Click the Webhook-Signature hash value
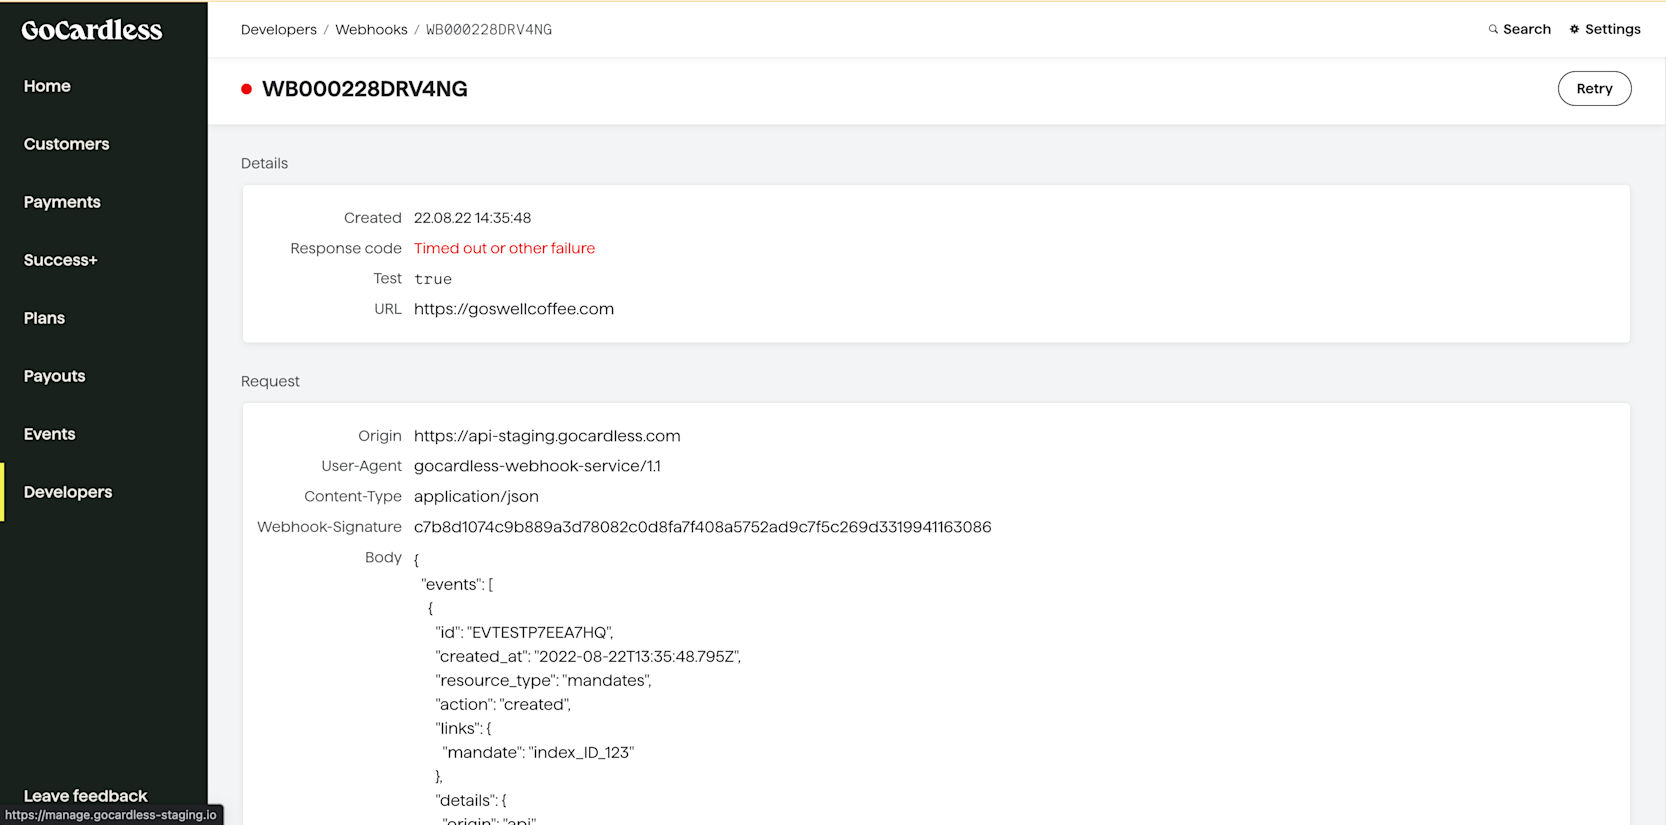Viewport: 1666px width, 825px height. coord(703,527)
